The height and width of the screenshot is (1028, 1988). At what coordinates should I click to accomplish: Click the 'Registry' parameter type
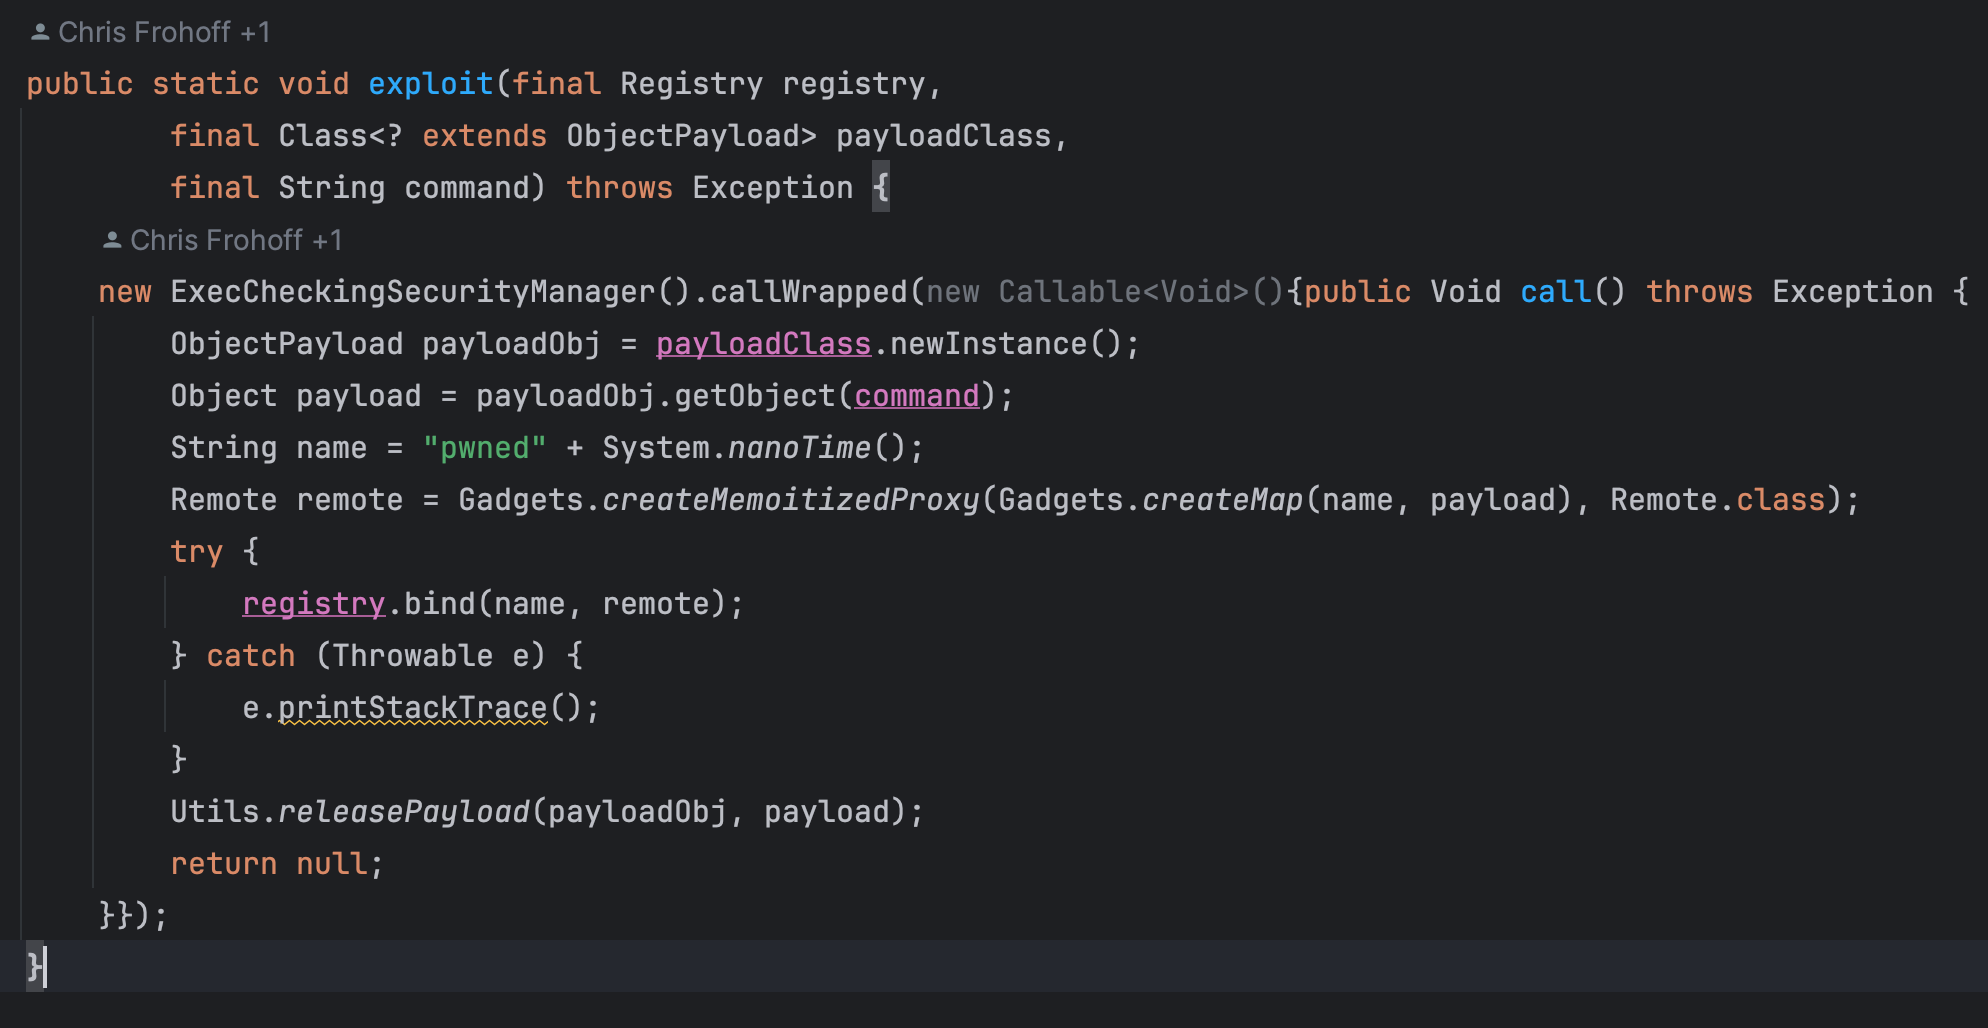pos(692,84)
